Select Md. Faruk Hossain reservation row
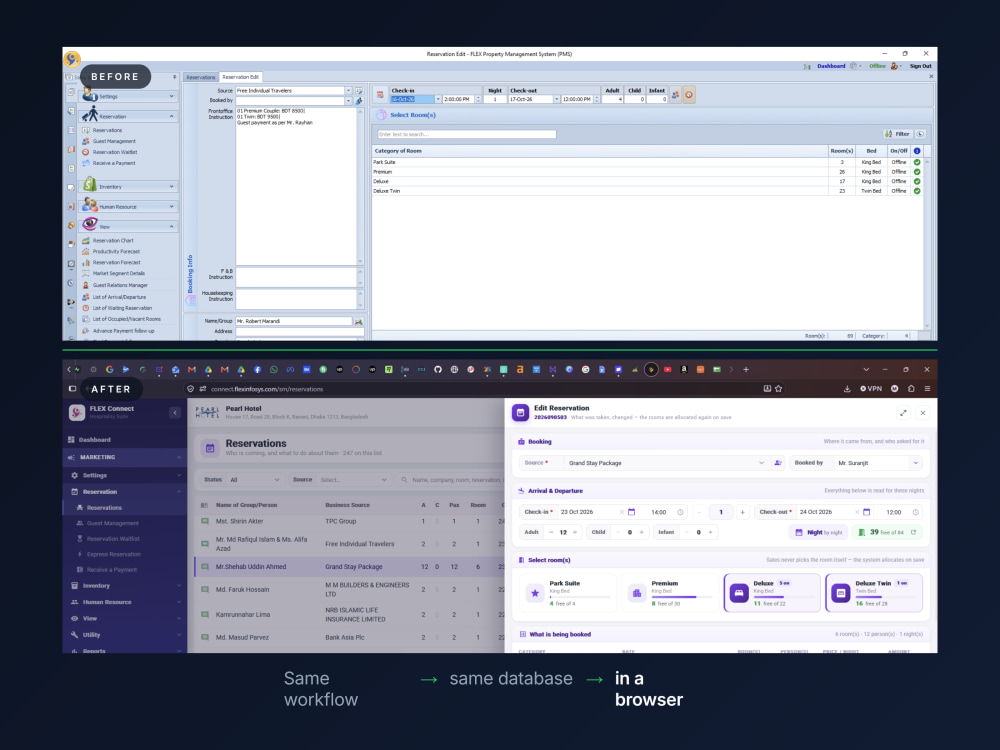This screenshot has height=750, width=1000. pyautogui.click(x=349, y=589)
